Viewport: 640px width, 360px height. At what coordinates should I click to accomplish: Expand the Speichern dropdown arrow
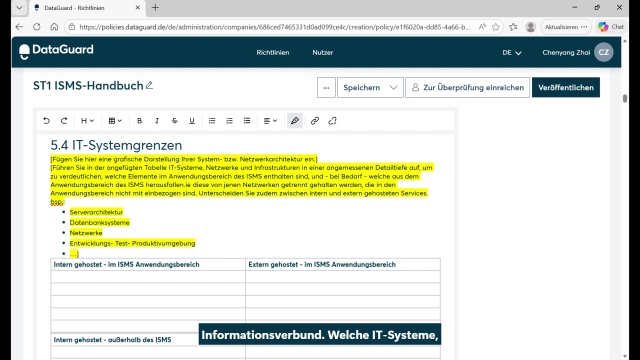coord(393,87)
